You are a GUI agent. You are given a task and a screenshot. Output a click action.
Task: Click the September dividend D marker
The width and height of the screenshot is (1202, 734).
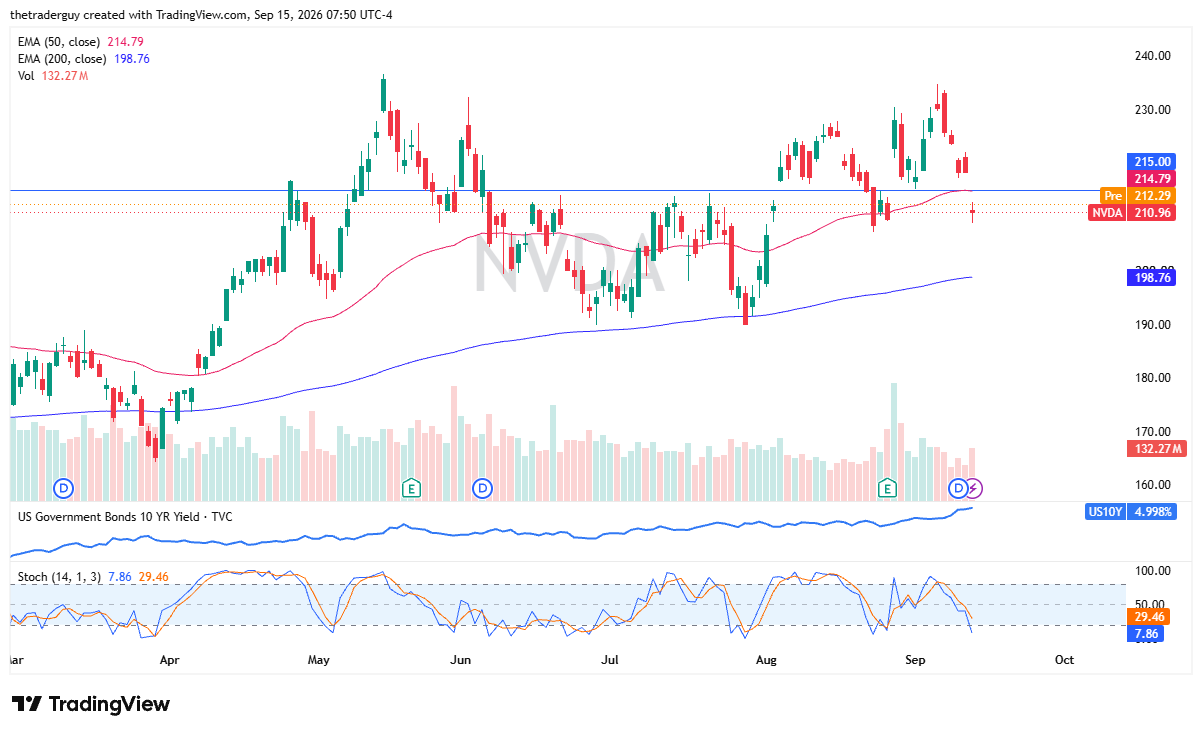tap(958, 488)
